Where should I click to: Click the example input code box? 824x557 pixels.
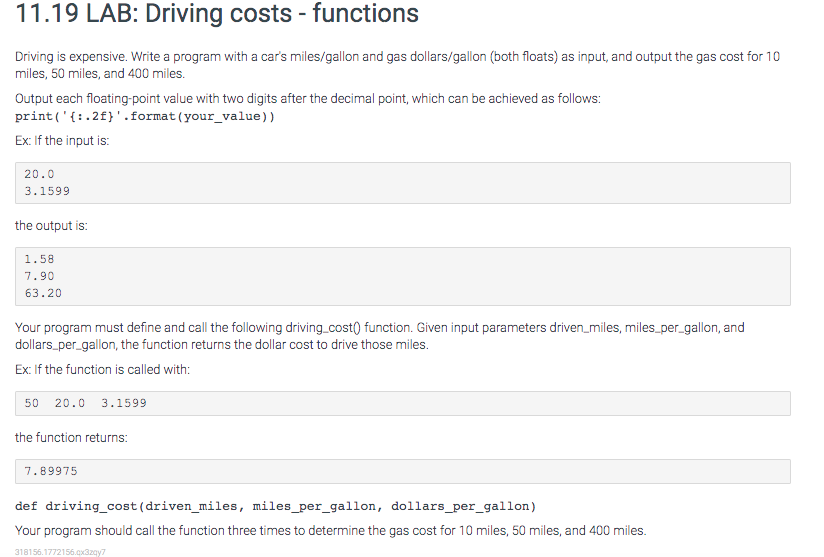(x=403, y=183)
